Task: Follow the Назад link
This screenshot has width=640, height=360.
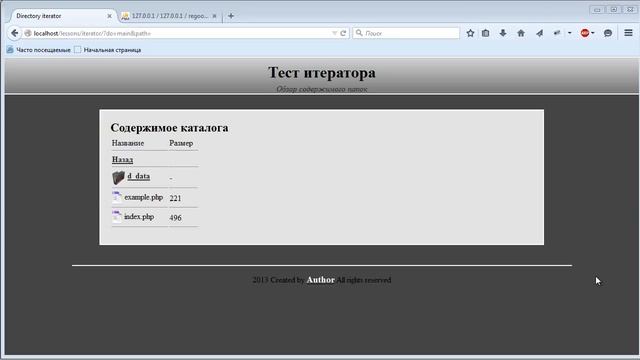Action: click(122, 160)
